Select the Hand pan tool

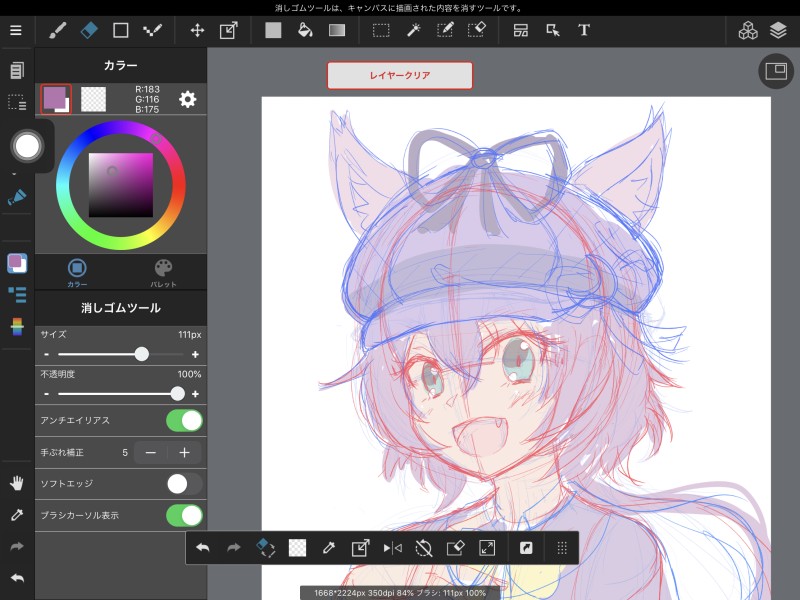click(x=17, y=483)
